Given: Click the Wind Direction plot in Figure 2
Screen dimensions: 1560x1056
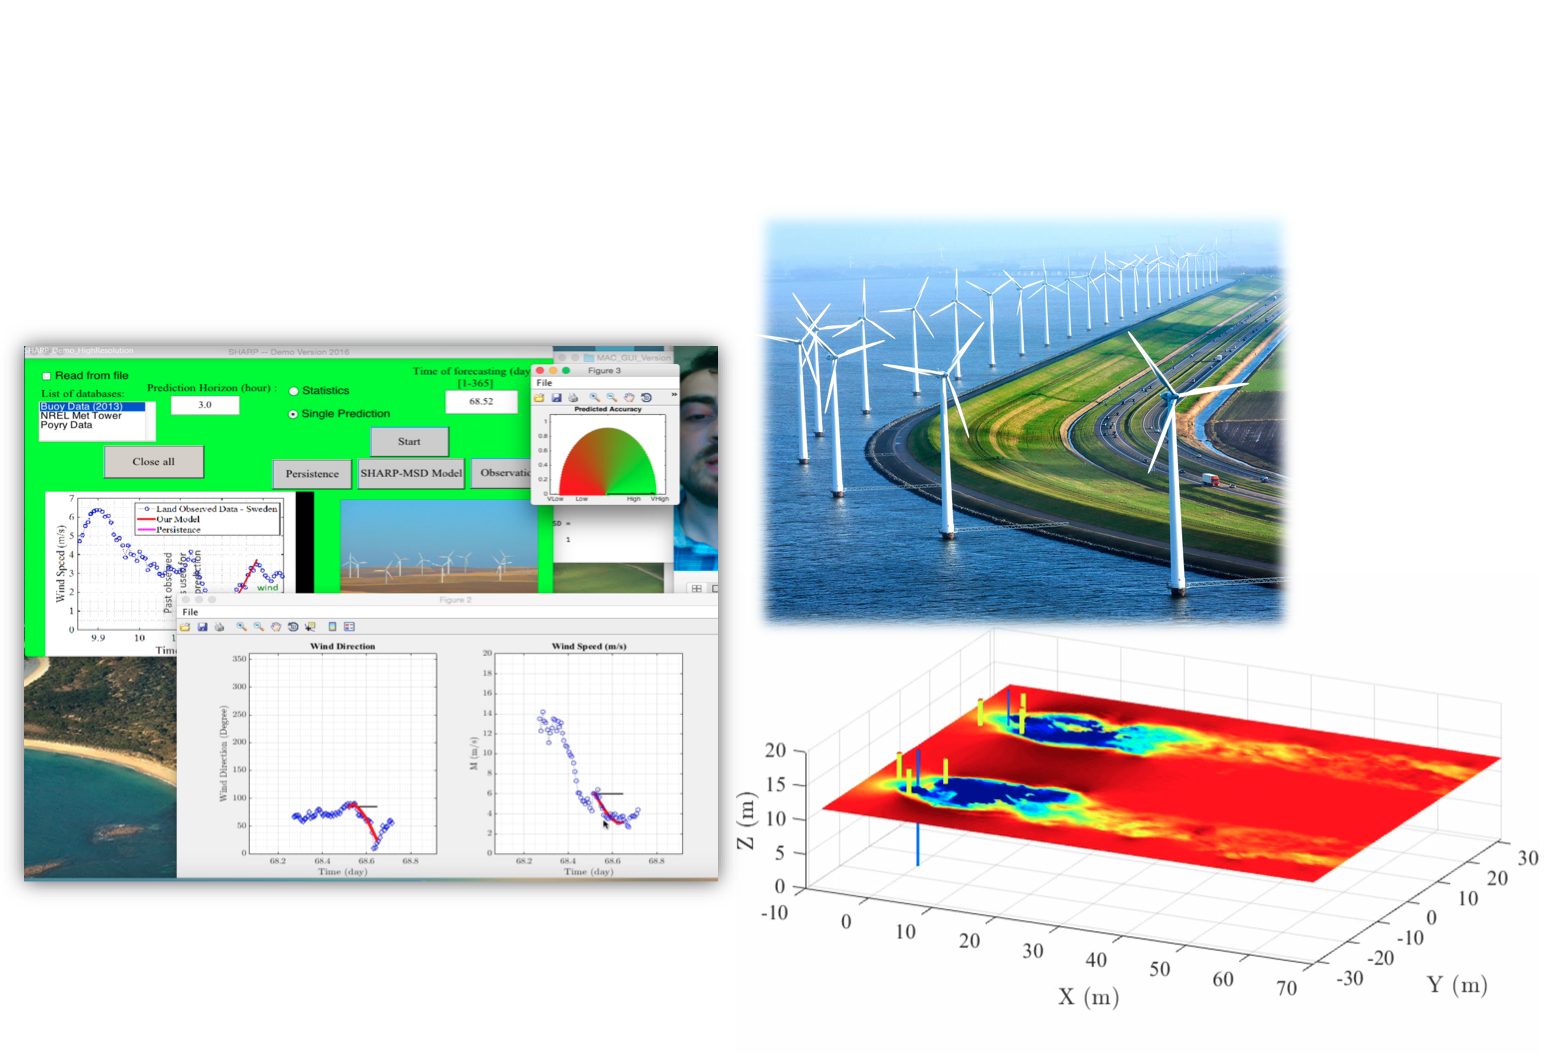Looking at the screenshot, I should click(x=343, y=753).
